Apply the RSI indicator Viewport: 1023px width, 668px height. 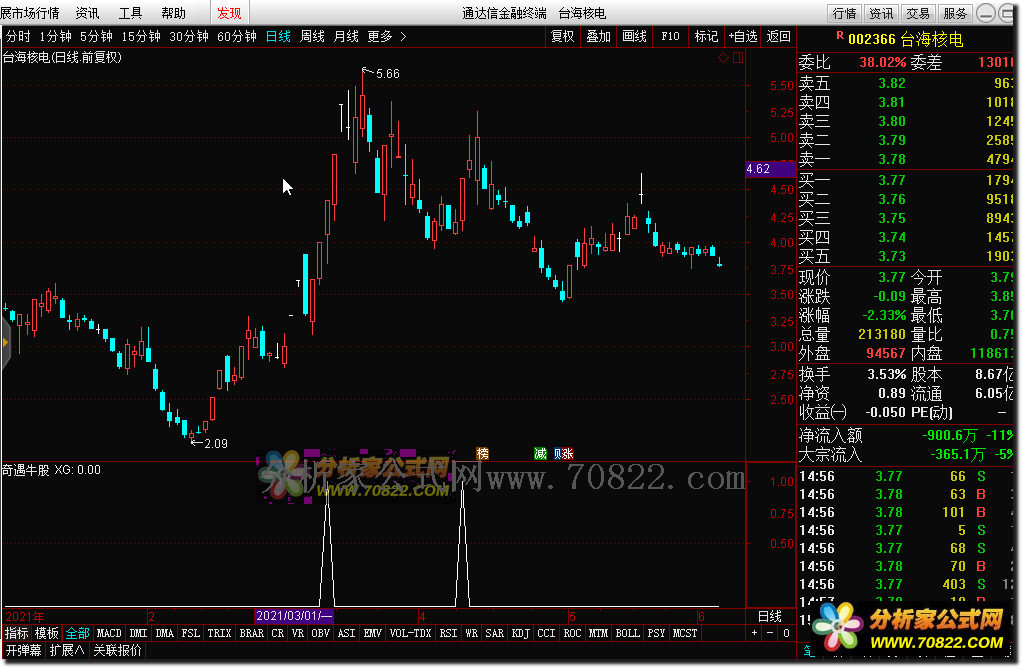click(448, 633)
